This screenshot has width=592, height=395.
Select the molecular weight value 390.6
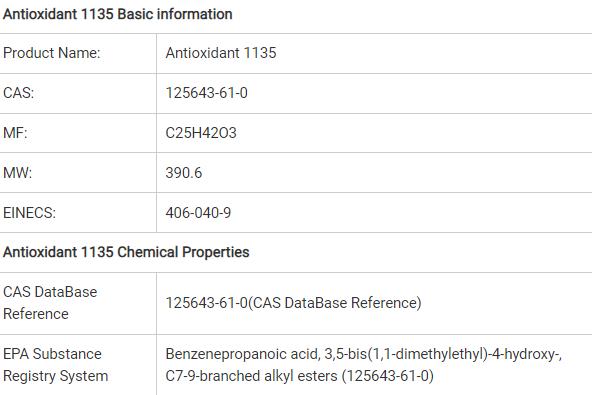pyautogui.click(x=183, y=173)
